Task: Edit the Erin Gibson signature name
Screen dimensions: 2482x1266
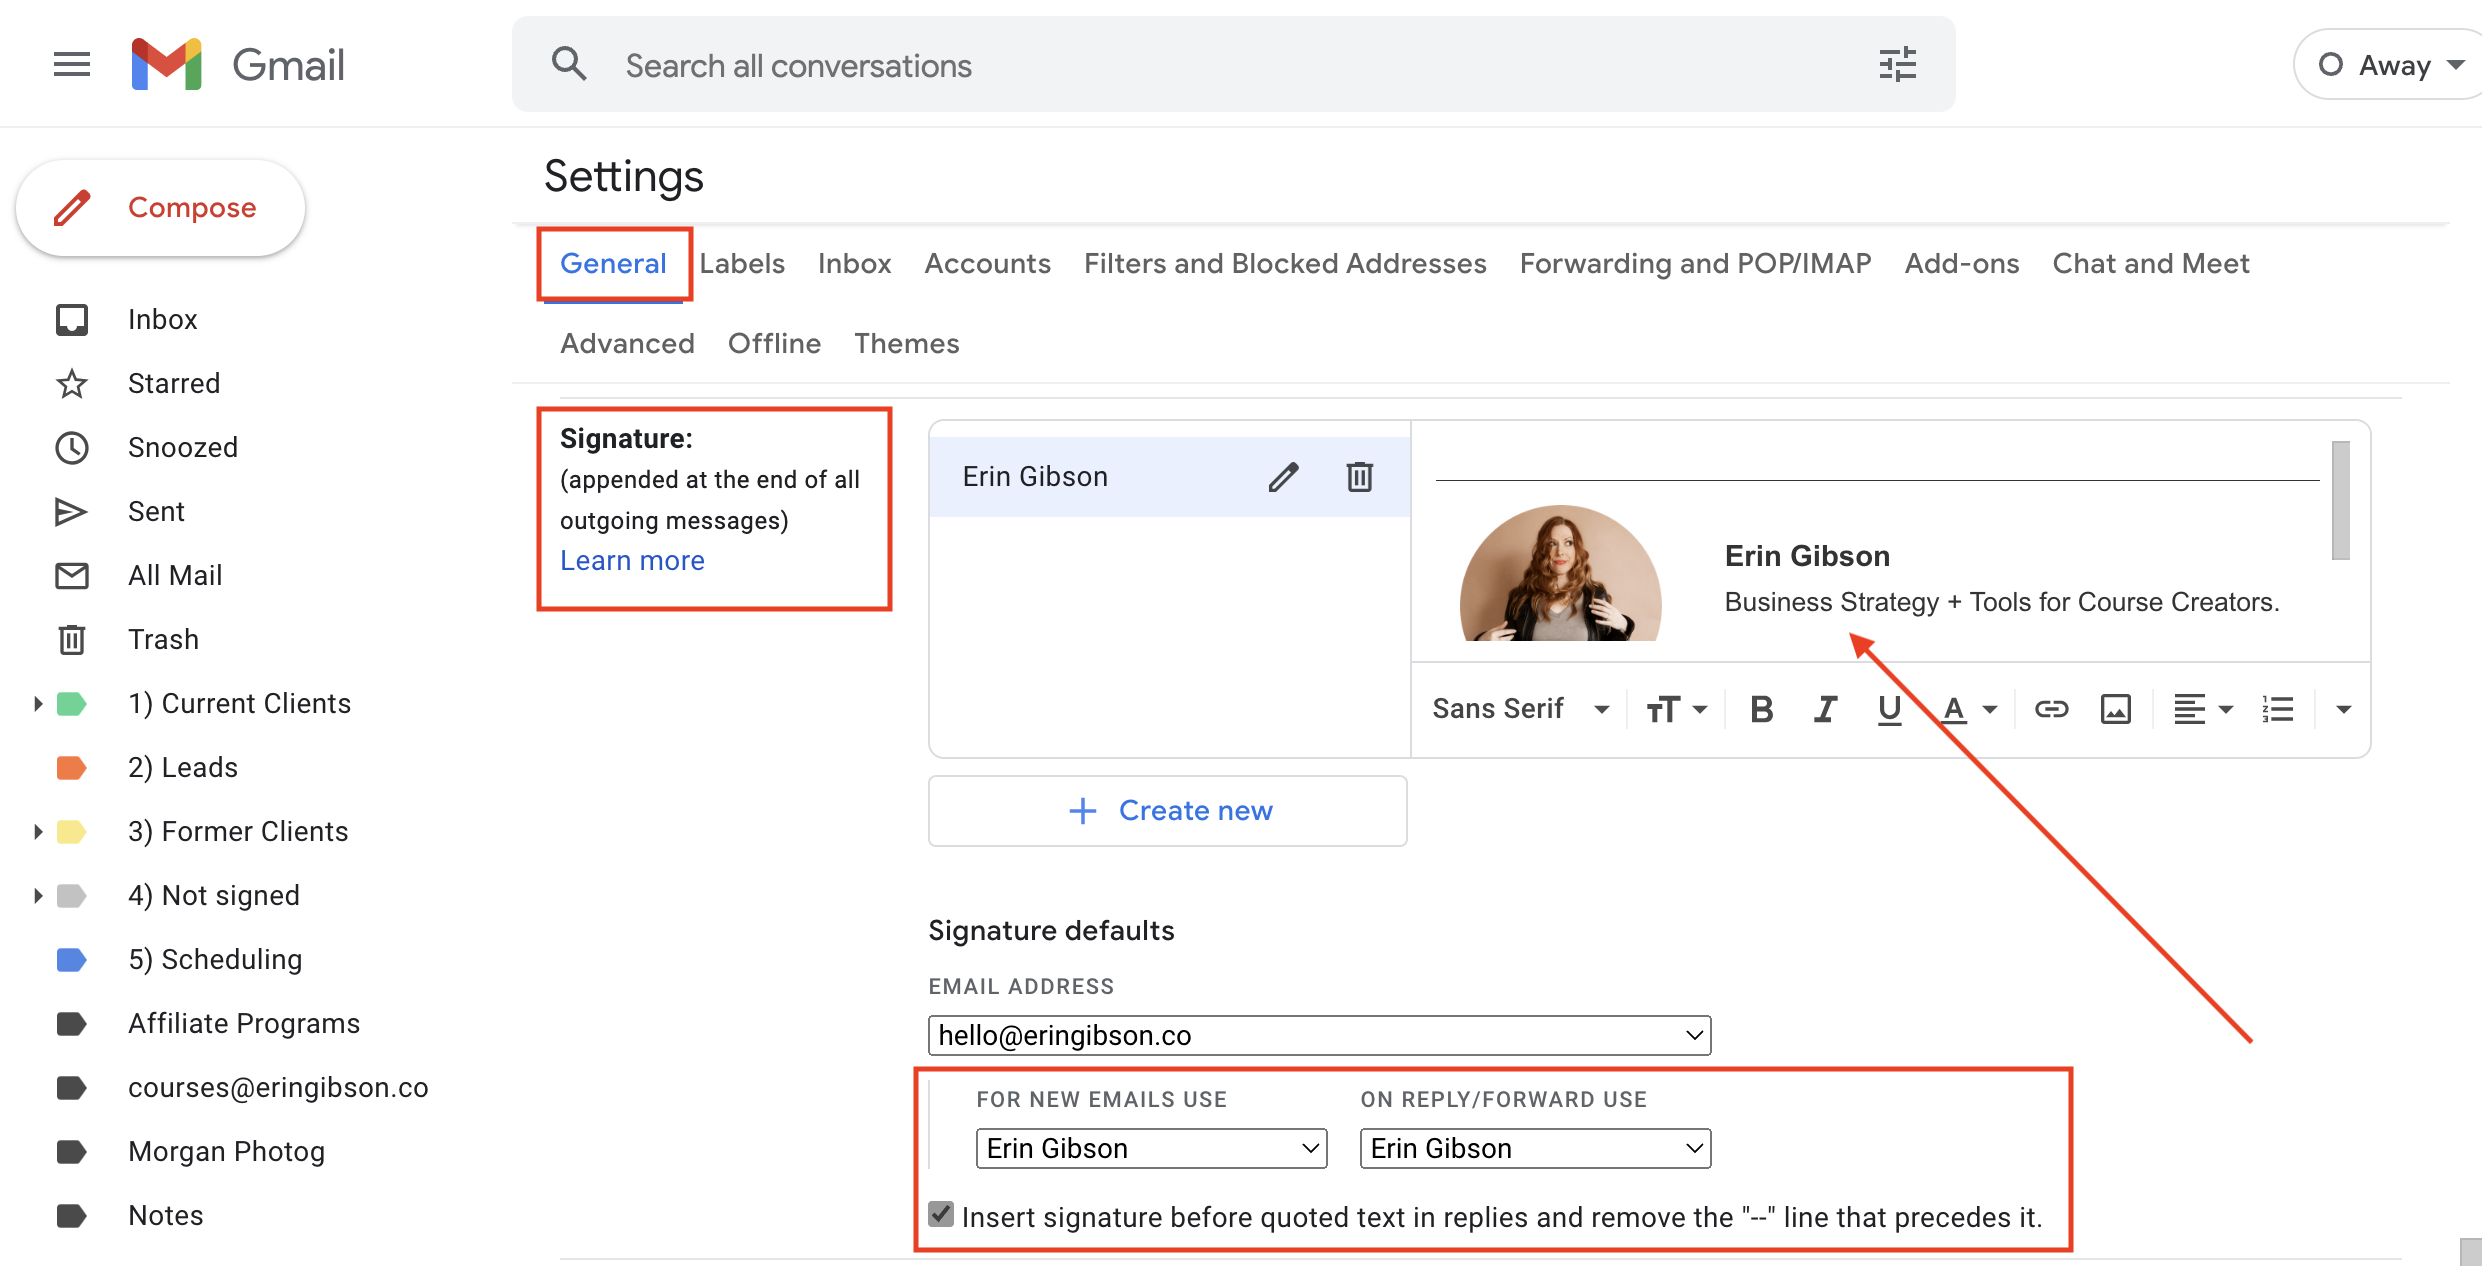Action: pos(1283,477)
